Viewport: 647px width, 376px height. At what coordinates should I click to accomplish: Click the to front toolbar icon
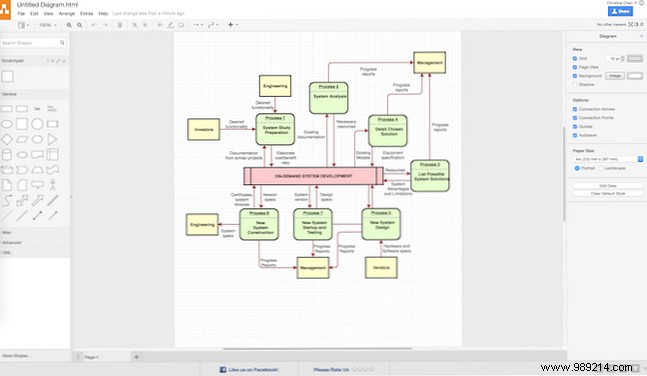tap(135, 25)
